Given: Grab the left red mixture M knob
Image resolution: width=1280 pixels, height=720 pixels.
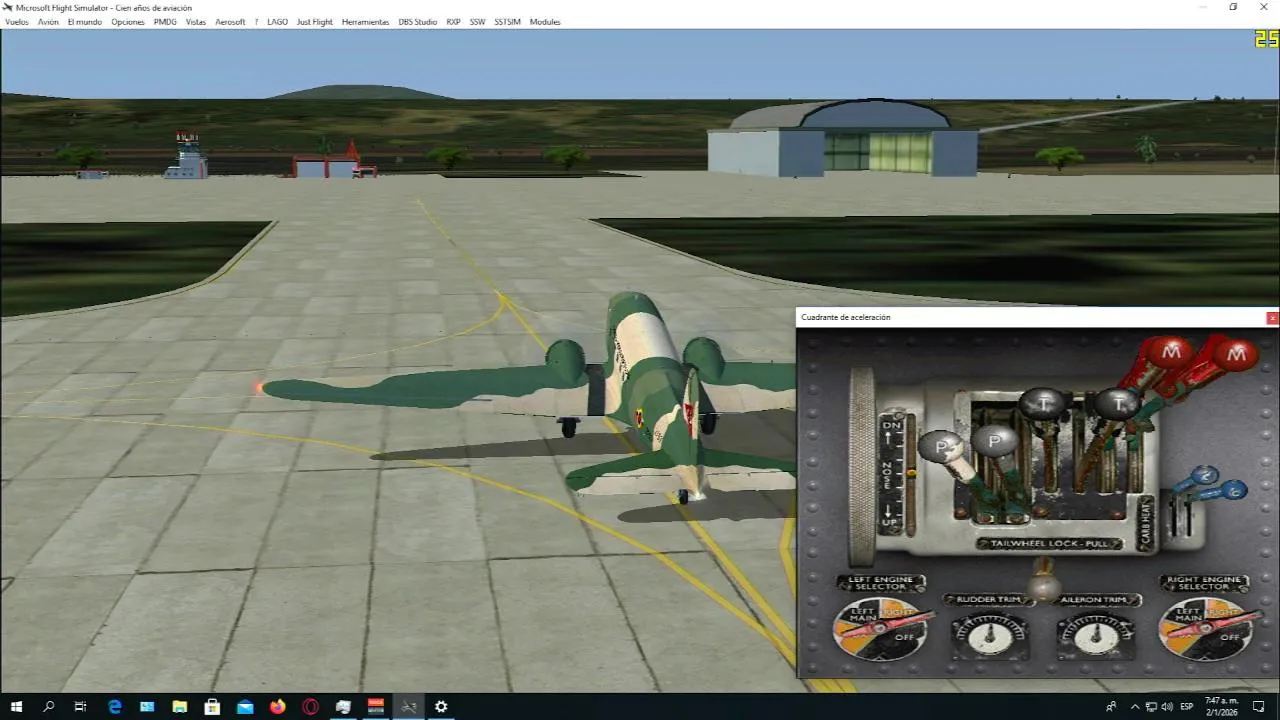Looking at the screenshot, I should [x=1171, y=351].
